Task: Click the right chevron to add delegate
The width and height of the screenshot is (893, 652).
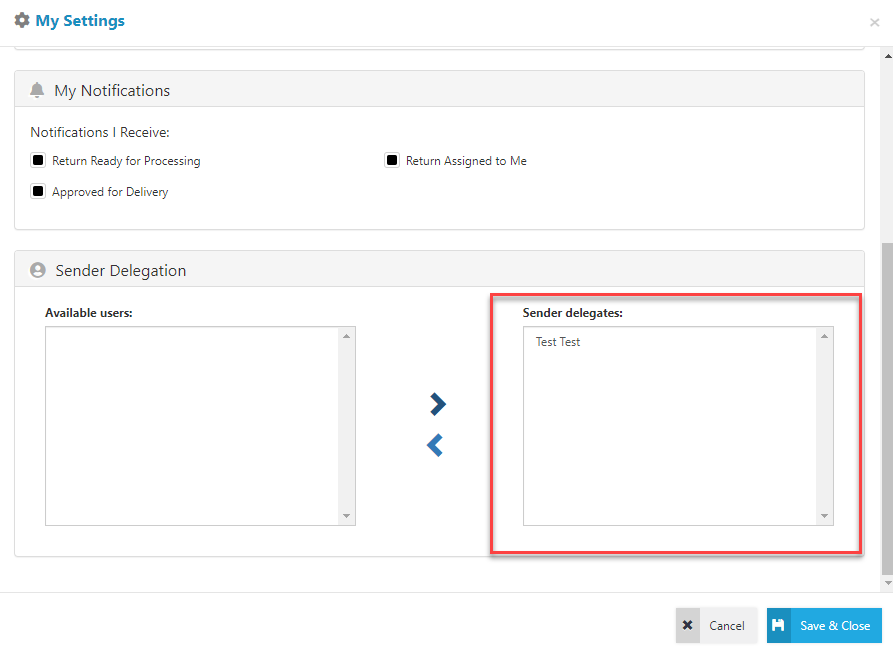Action: pos(437,404)
